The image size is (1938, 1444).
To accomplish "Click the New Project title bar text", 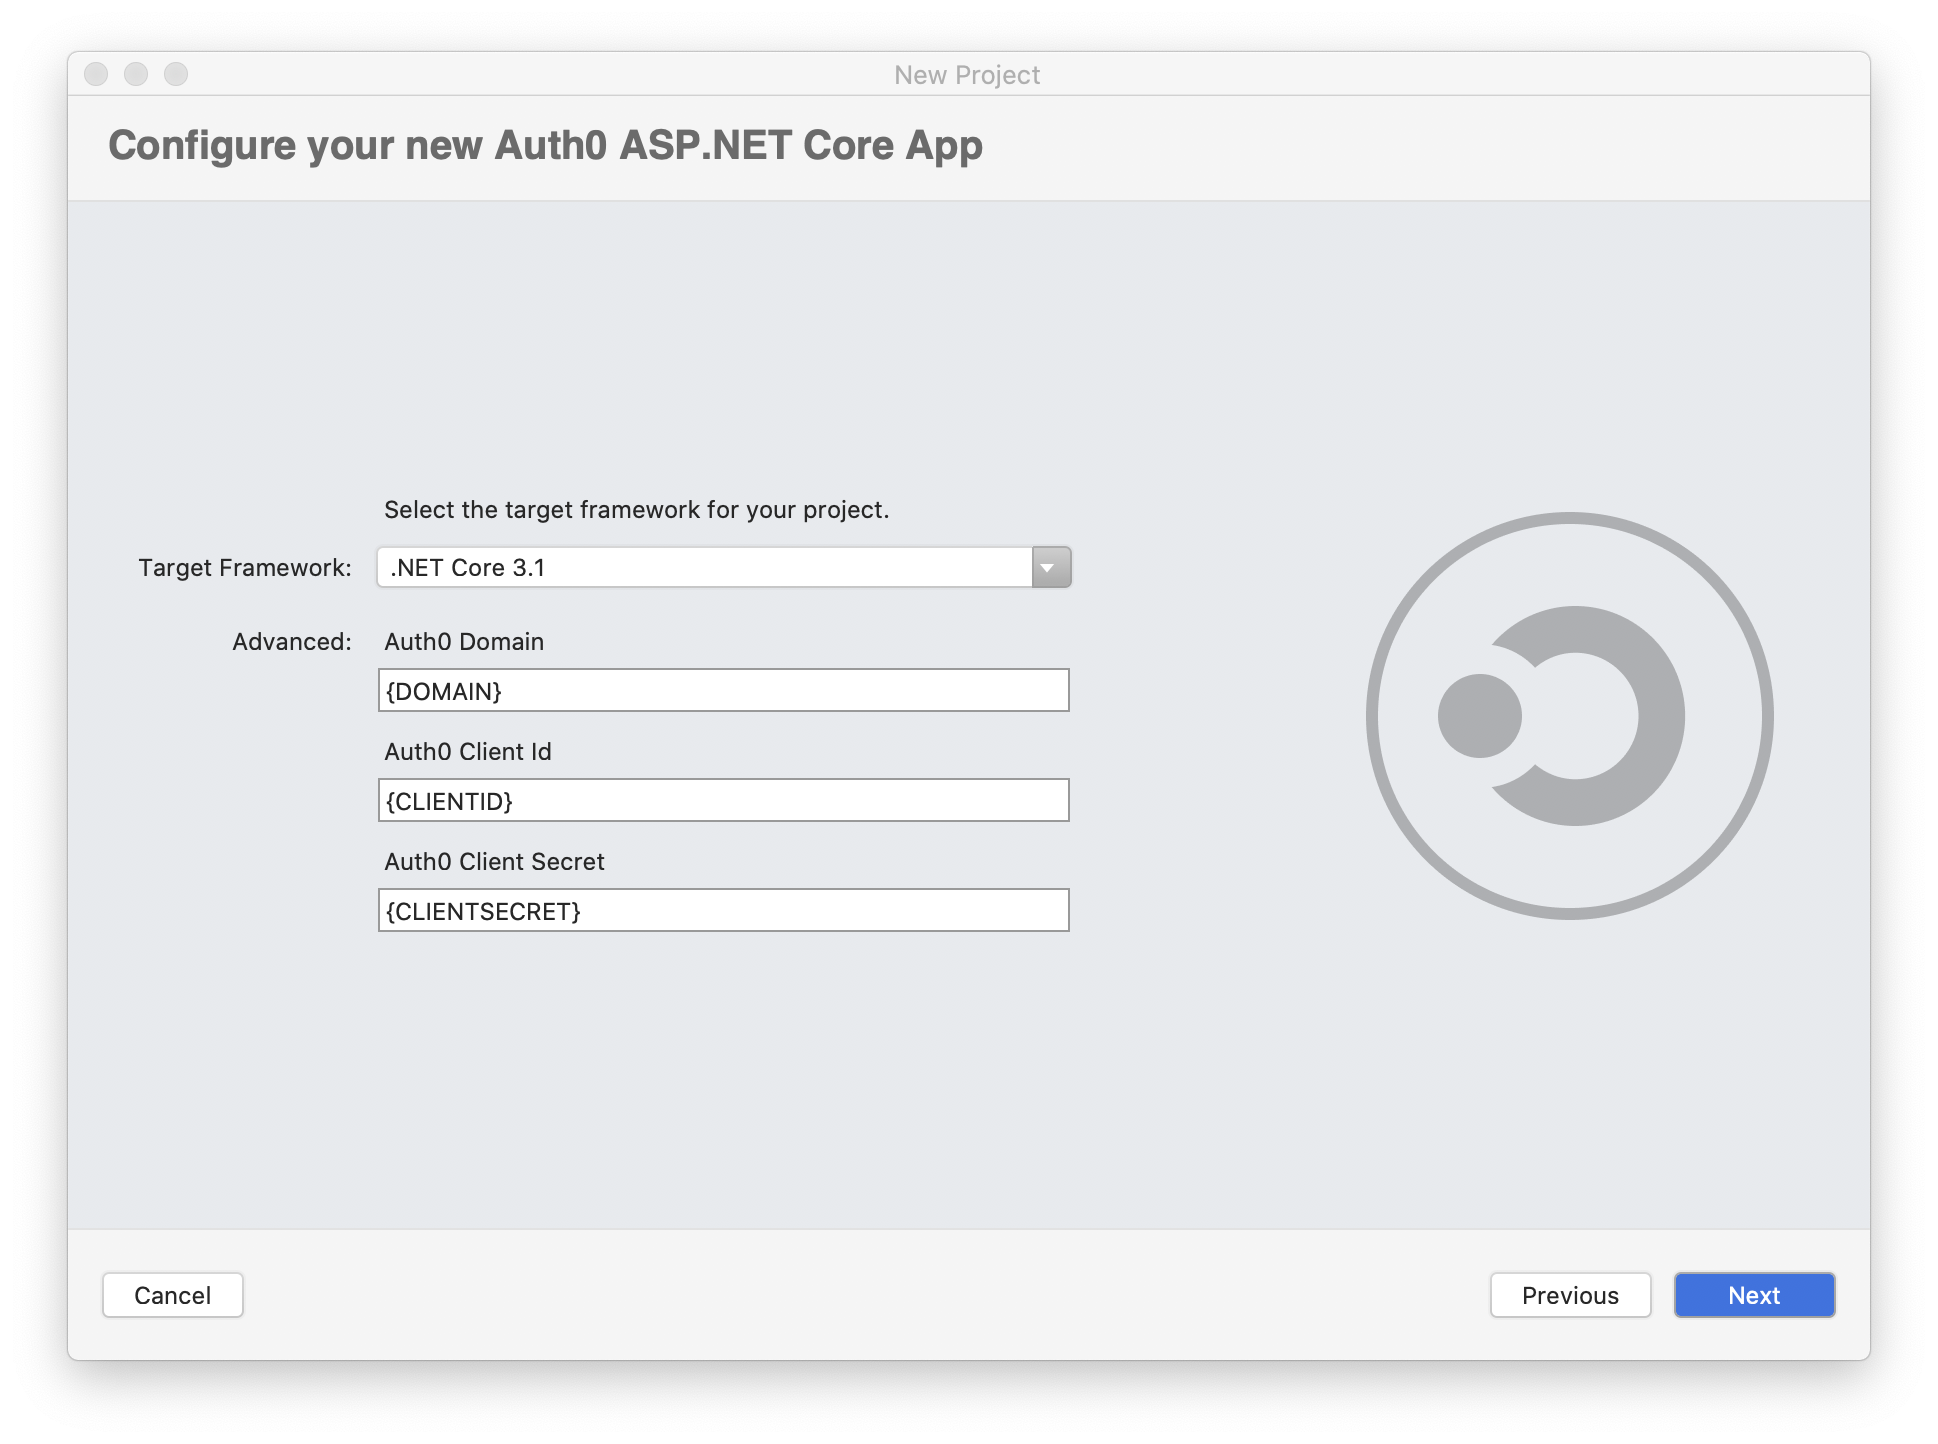I will click(967, 75).
